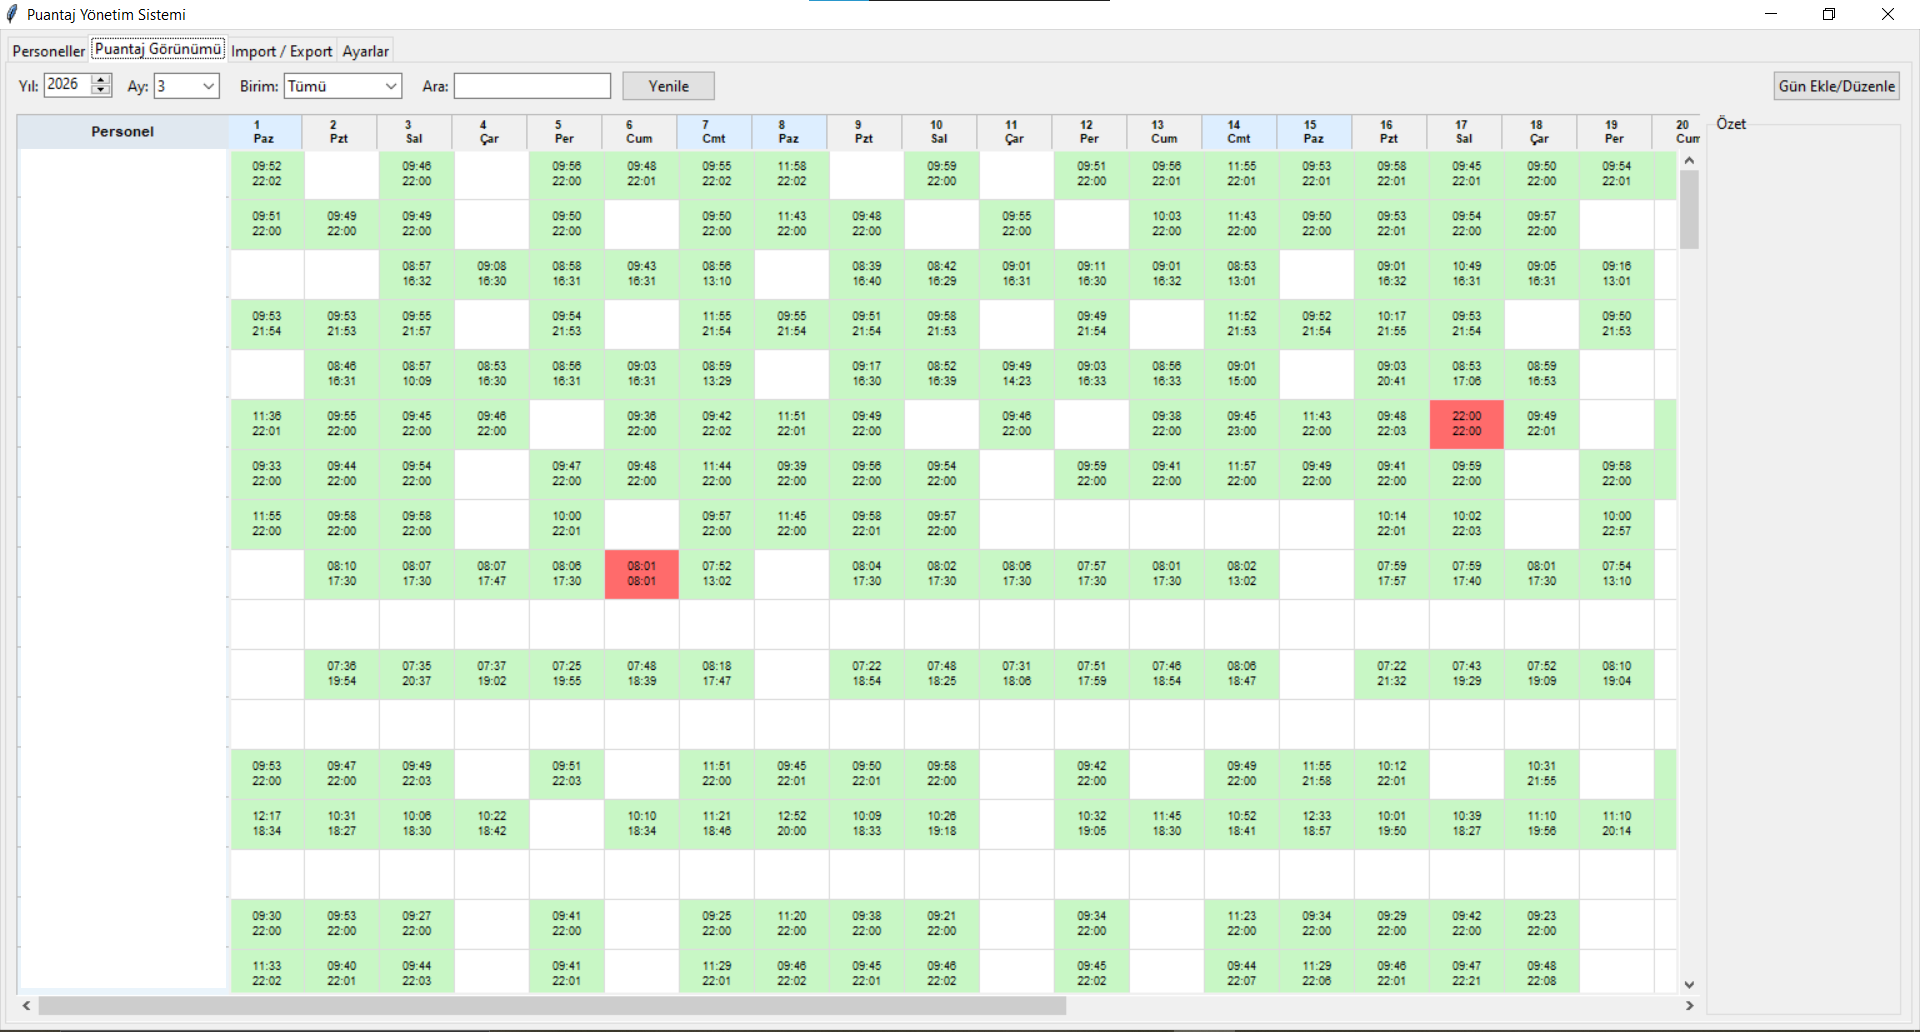Click the Personel column header
1920x1032 pixels.
click(x=122, y=132)
